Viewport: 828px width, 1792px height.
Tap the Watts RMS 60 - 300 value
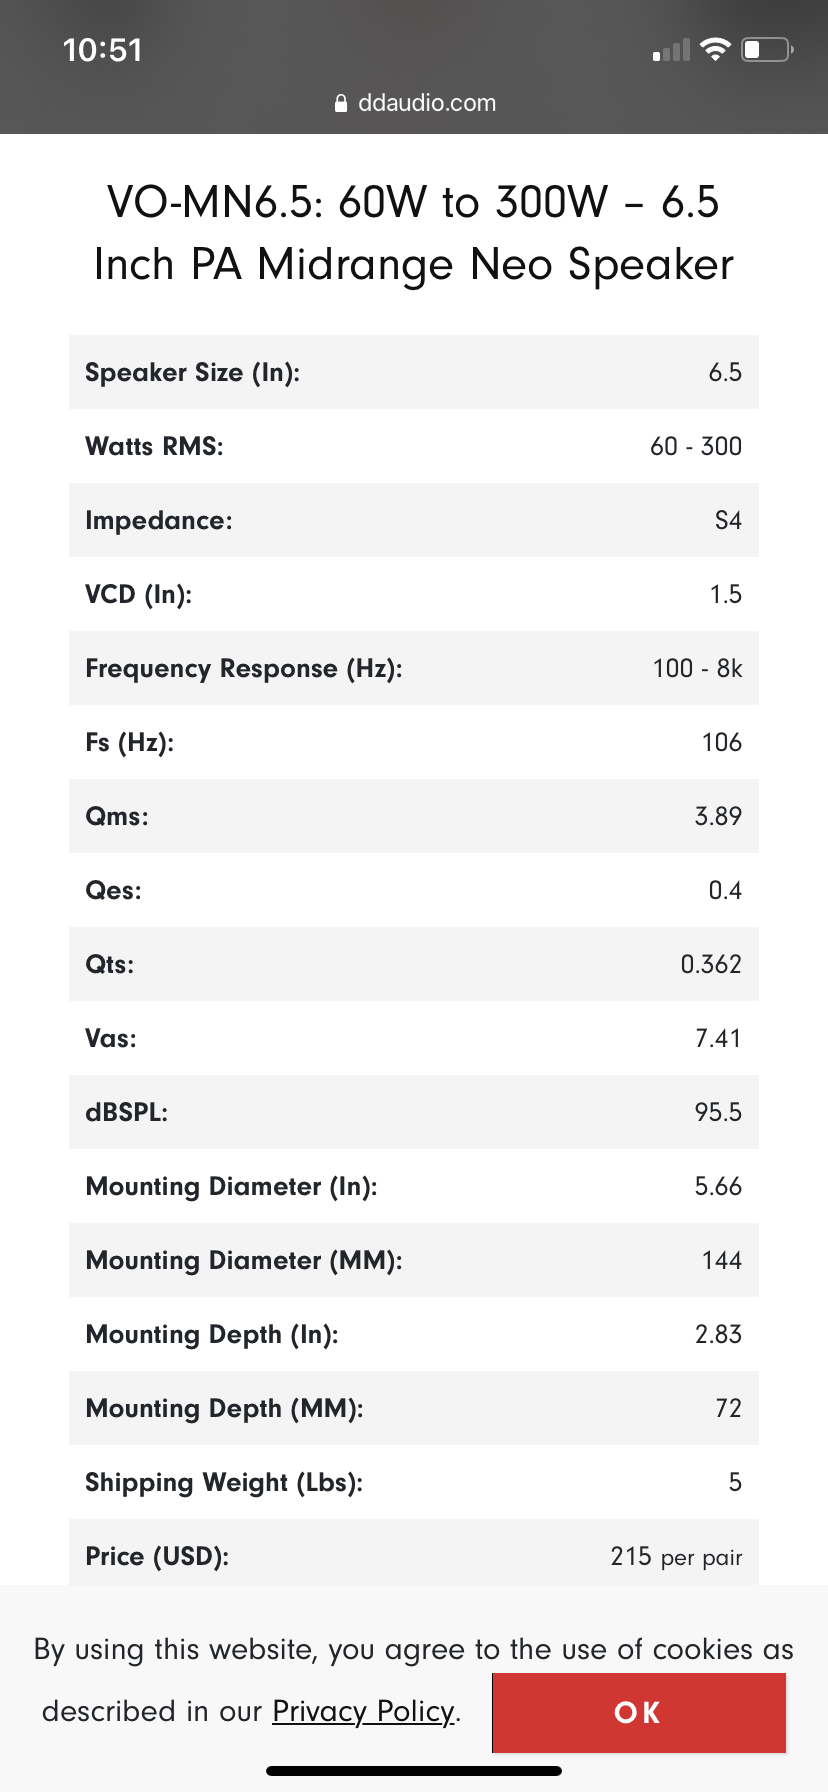(x=696, y=446)
